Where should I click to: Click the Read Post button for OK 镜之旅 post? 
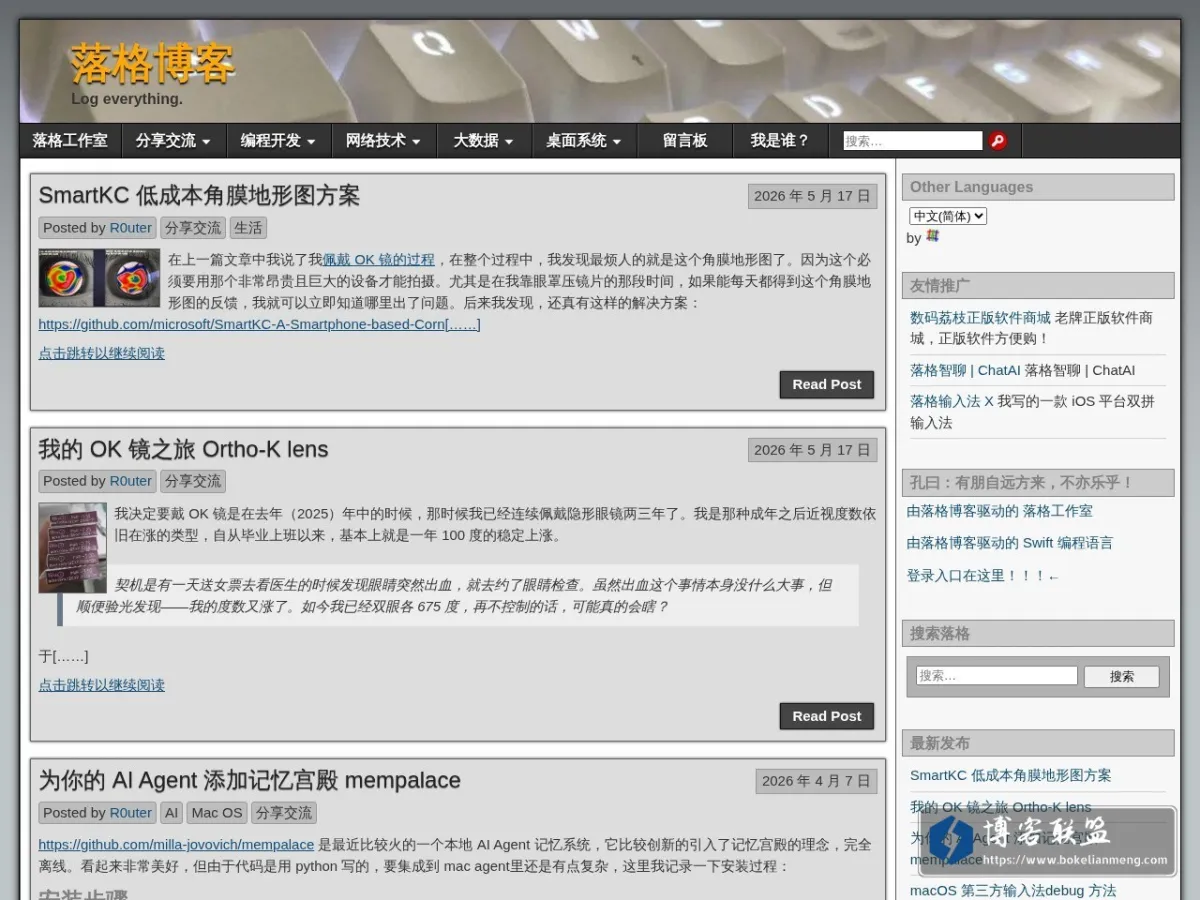click(827, 716)
